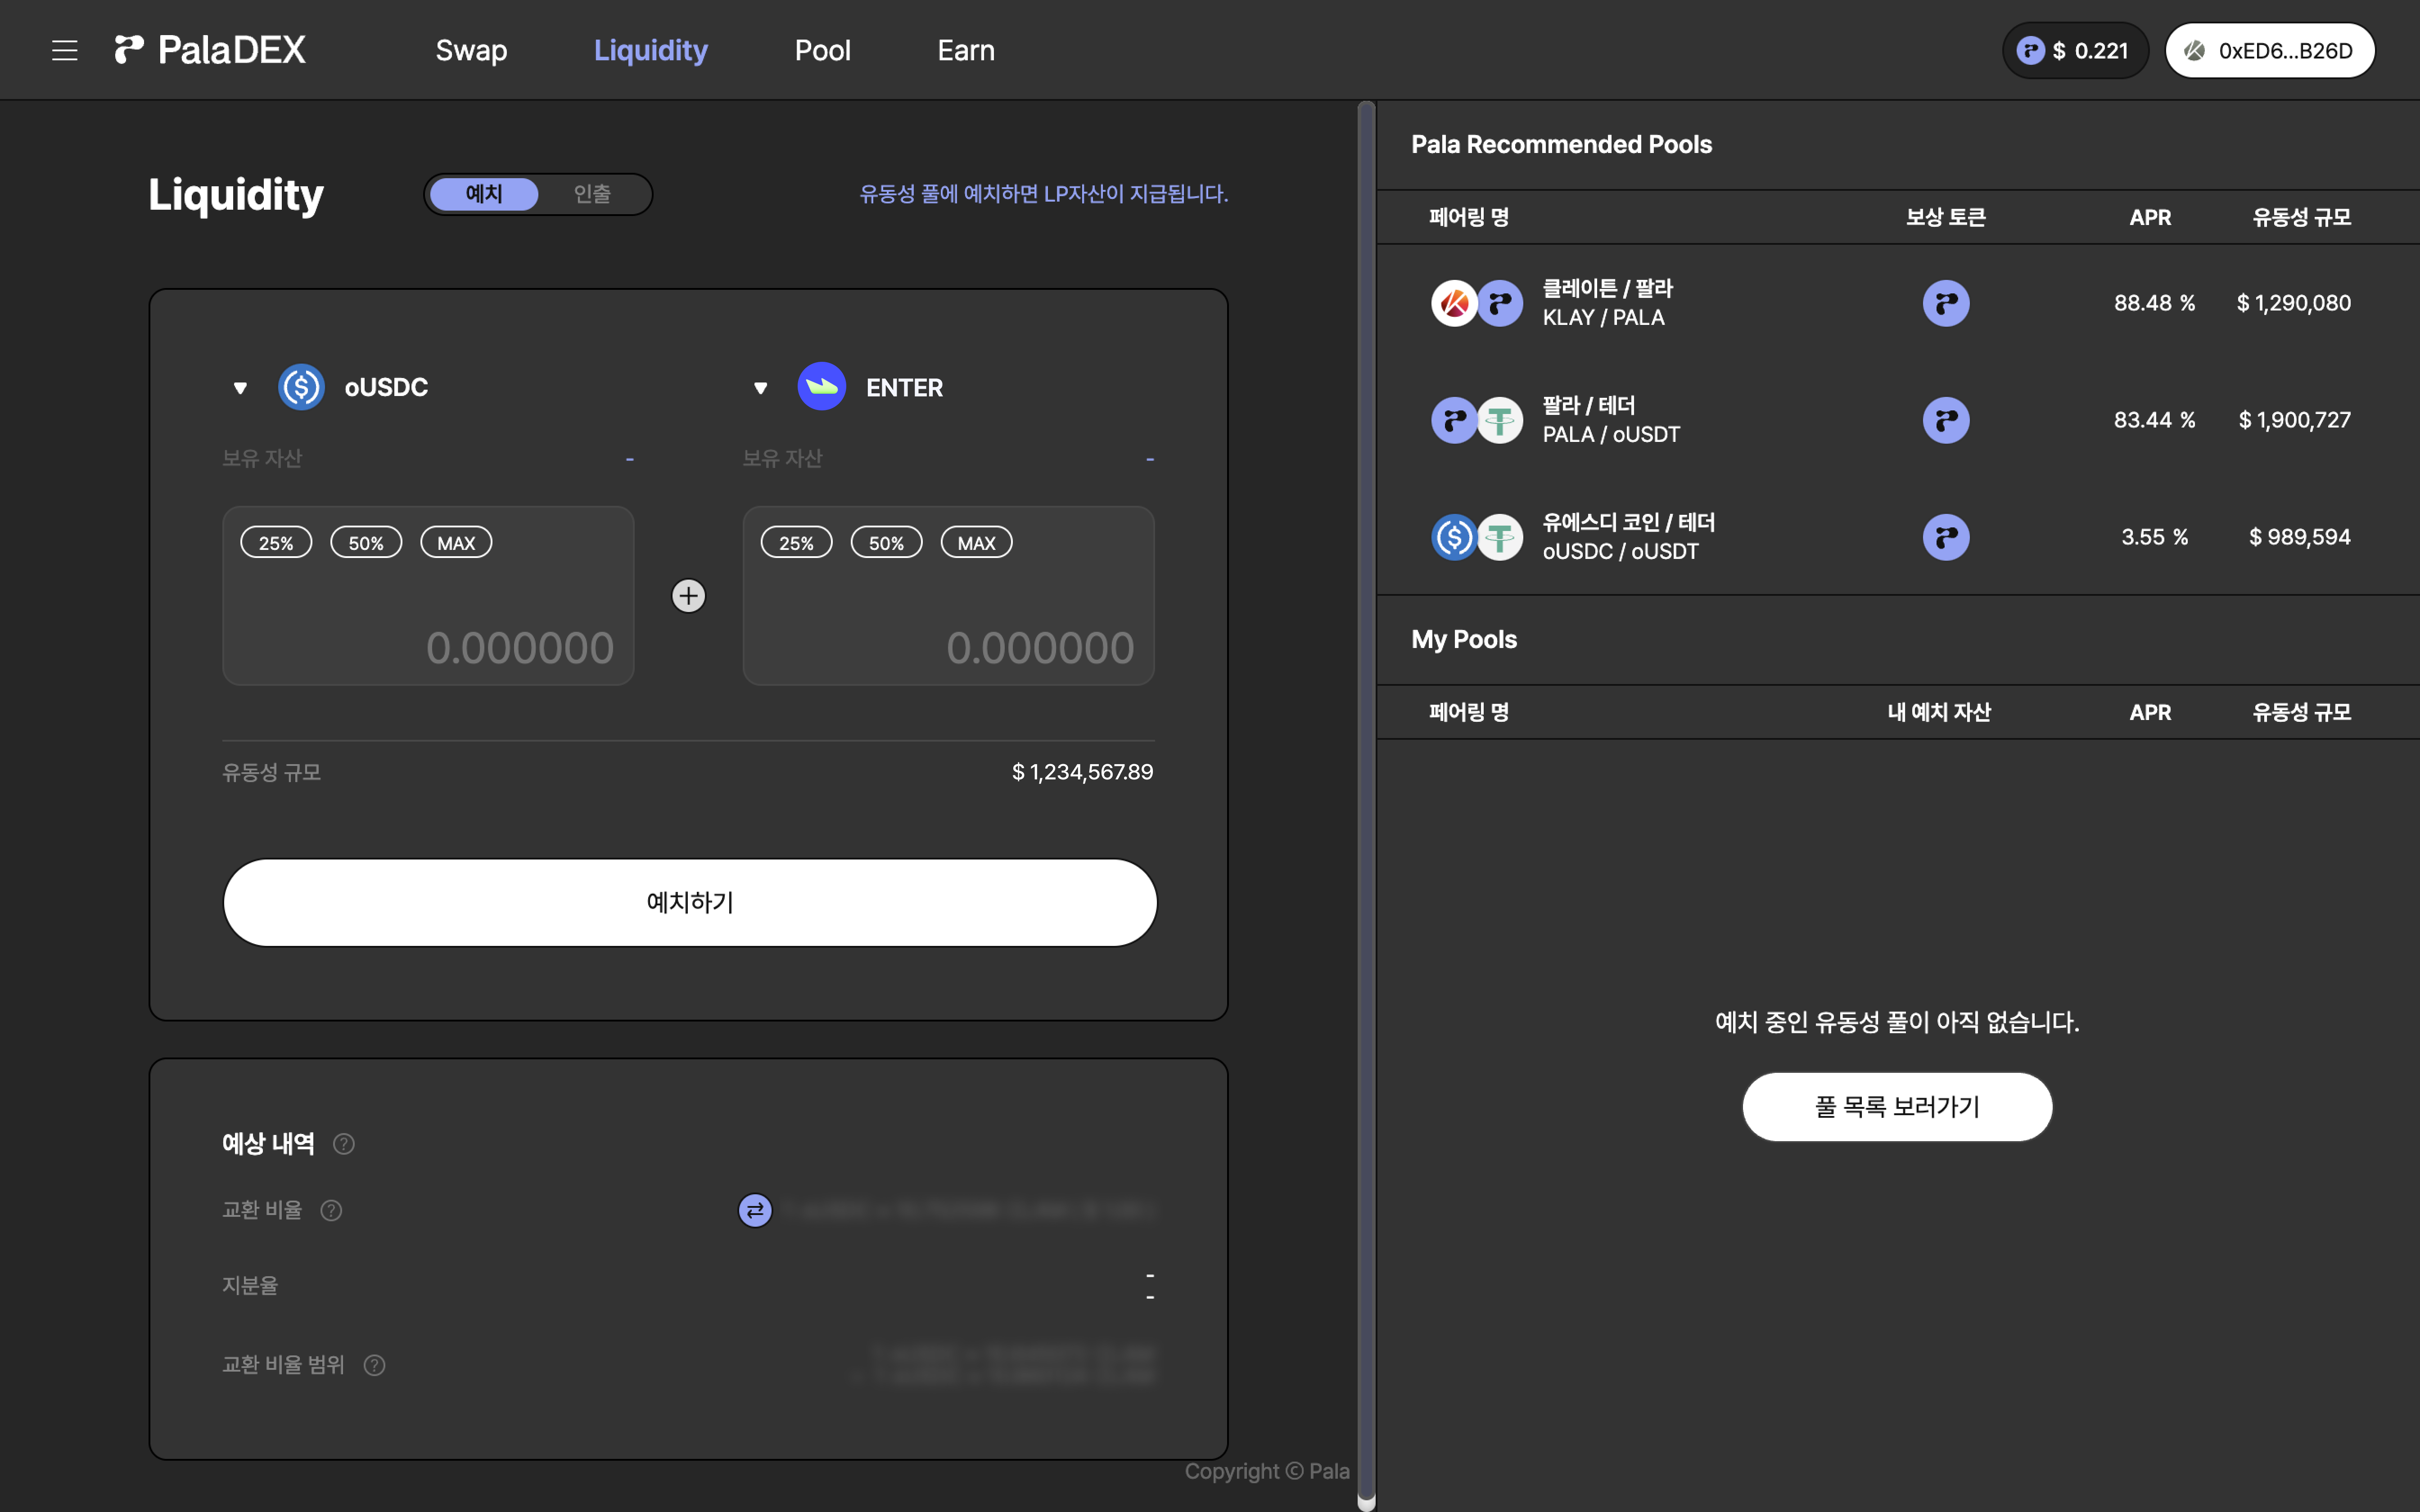Viewport: 2420px width, 1512px height.
Task: Expand the oUSDC token dropdown arrow
Action: pos(240,388)
